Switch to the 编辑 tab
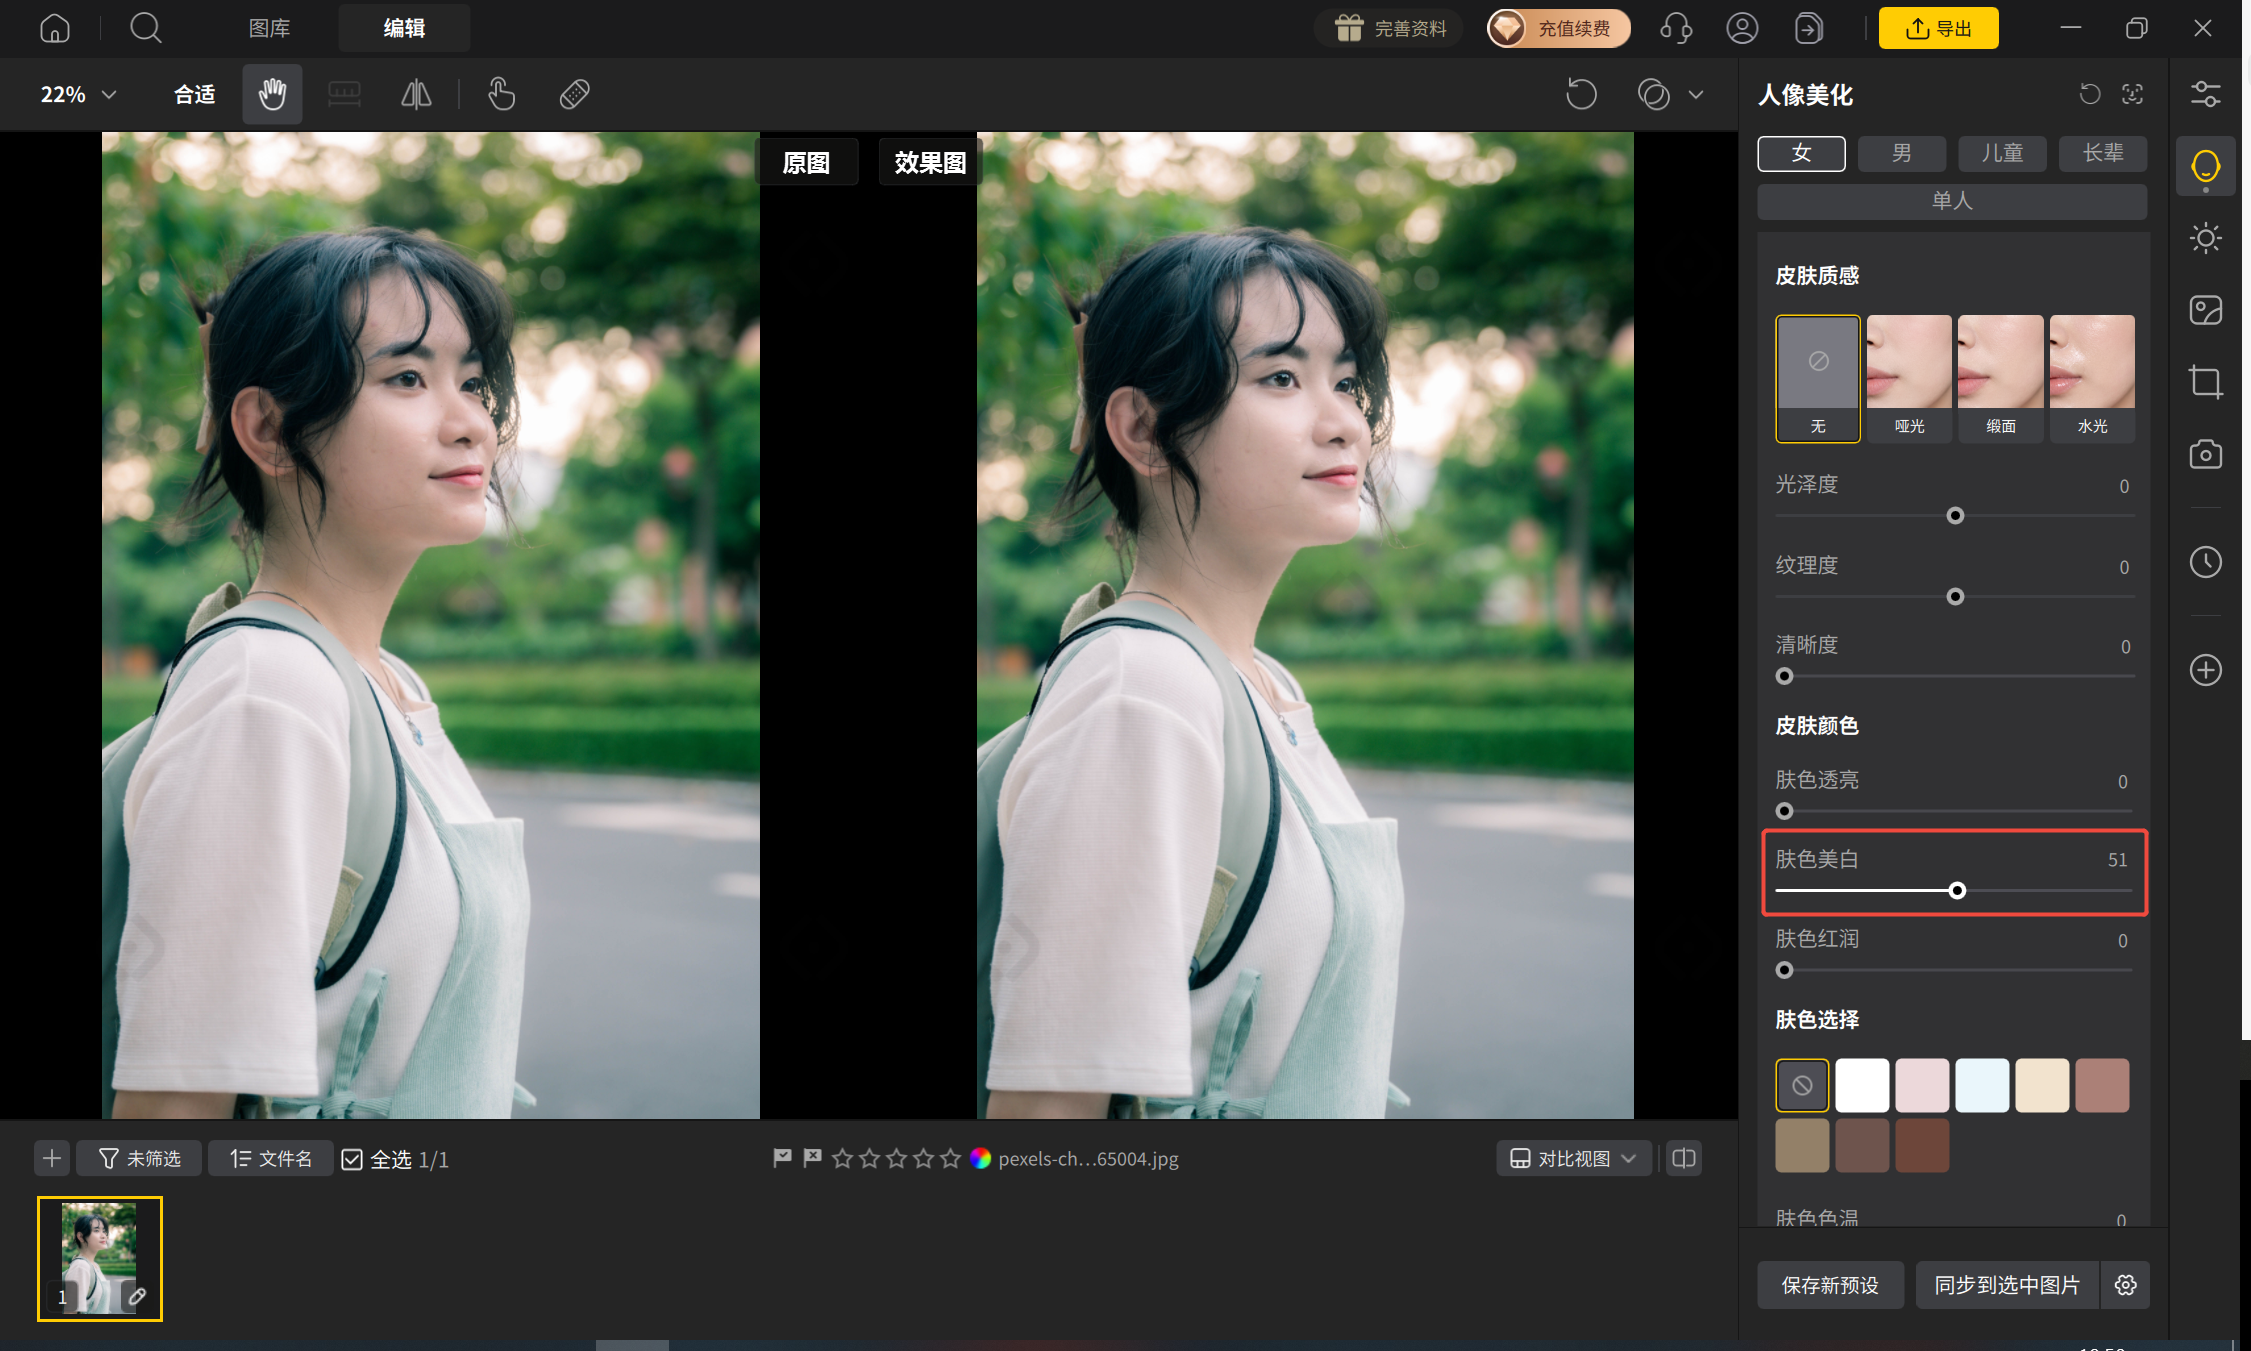The image size is (2251, 1351). tap(404, 28)
